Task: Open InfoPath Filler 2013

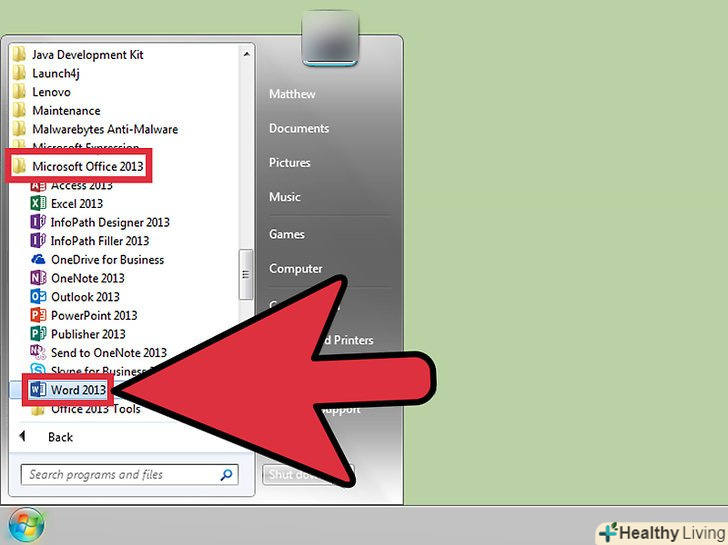Action: [90, 240]
